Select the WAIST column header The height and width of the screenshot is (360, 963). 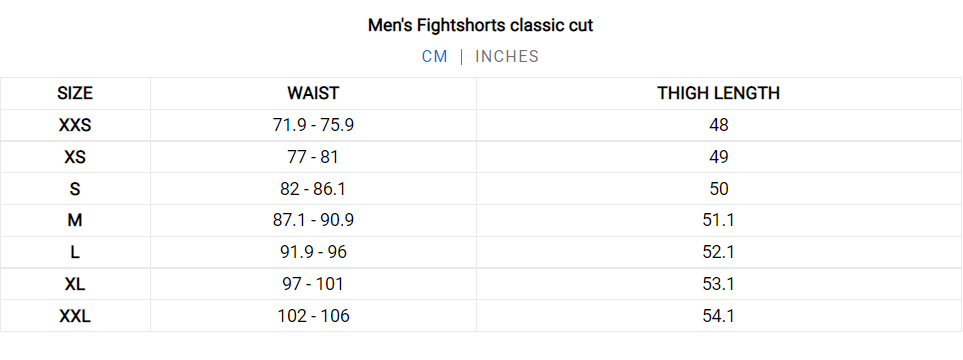313,93
